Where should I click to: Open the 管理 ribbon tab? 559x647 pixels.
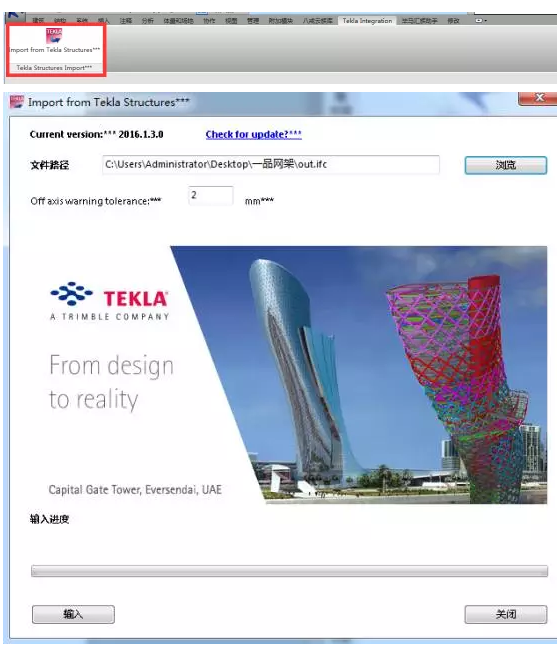point(253,21)
